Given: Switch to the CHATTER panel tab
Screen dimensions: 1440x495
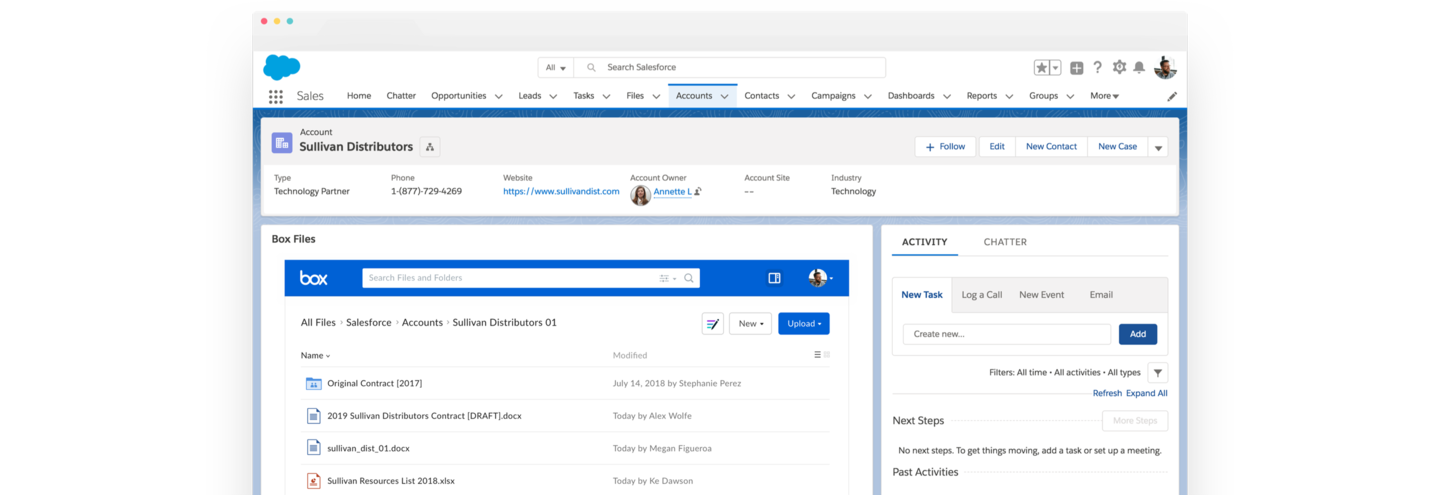Looking at the screenshot, I should coord(1005,242).
